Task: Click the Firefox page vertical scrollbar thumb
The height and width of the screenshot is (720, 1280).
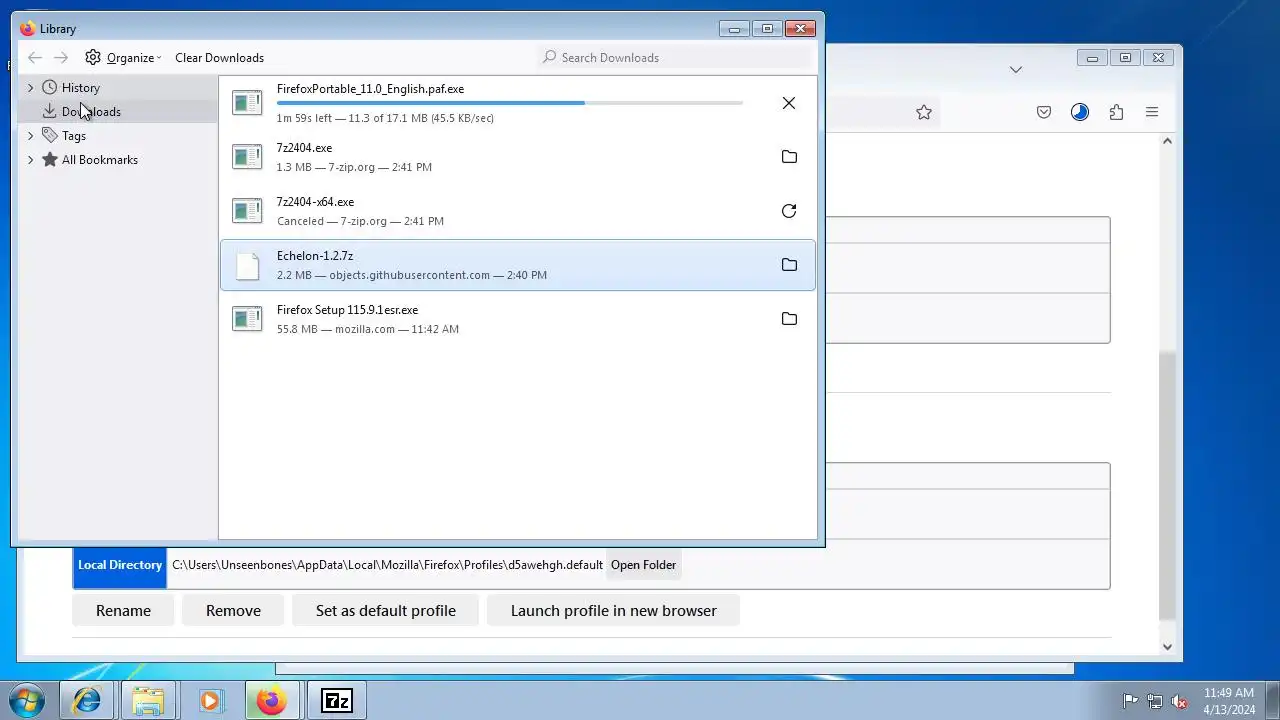Action: [x=1167, y=486]
